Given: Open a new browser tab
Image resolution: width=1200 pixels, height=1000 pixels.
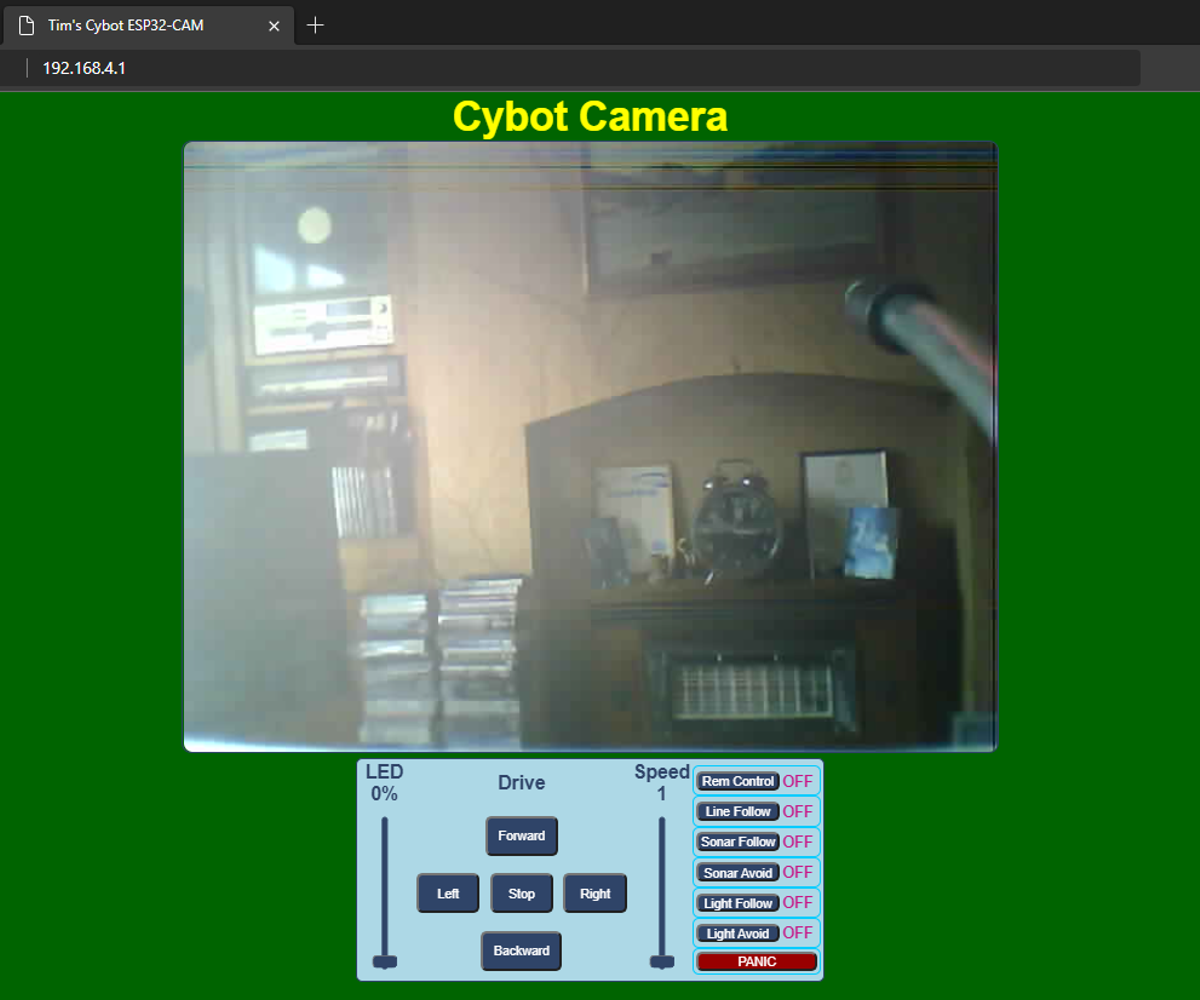Looking at the screenshot, I should (315, 25).
